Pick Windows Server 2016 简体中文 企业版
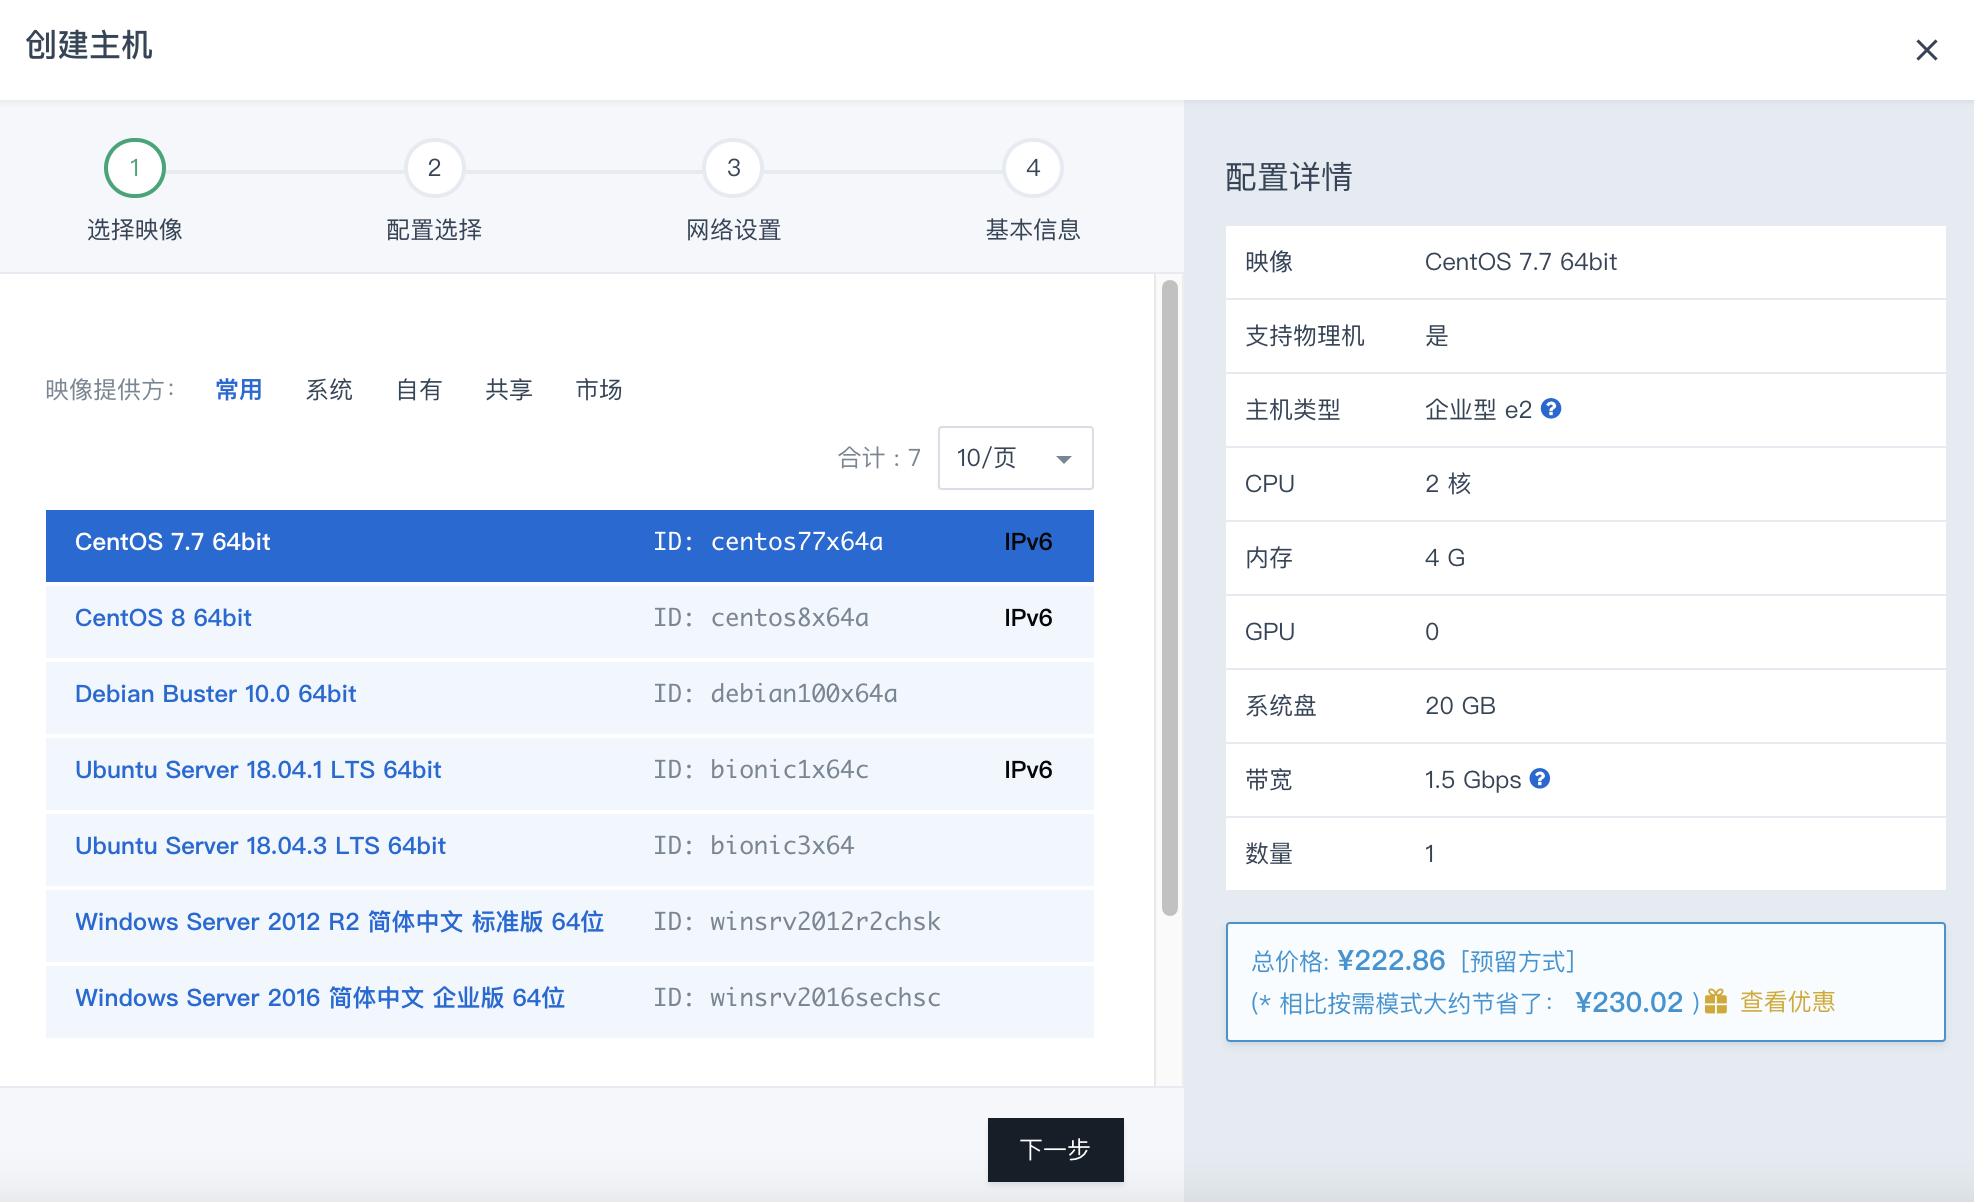Screen dimensions: 1974x1202 pyautogui.click(x=320, y=998)
